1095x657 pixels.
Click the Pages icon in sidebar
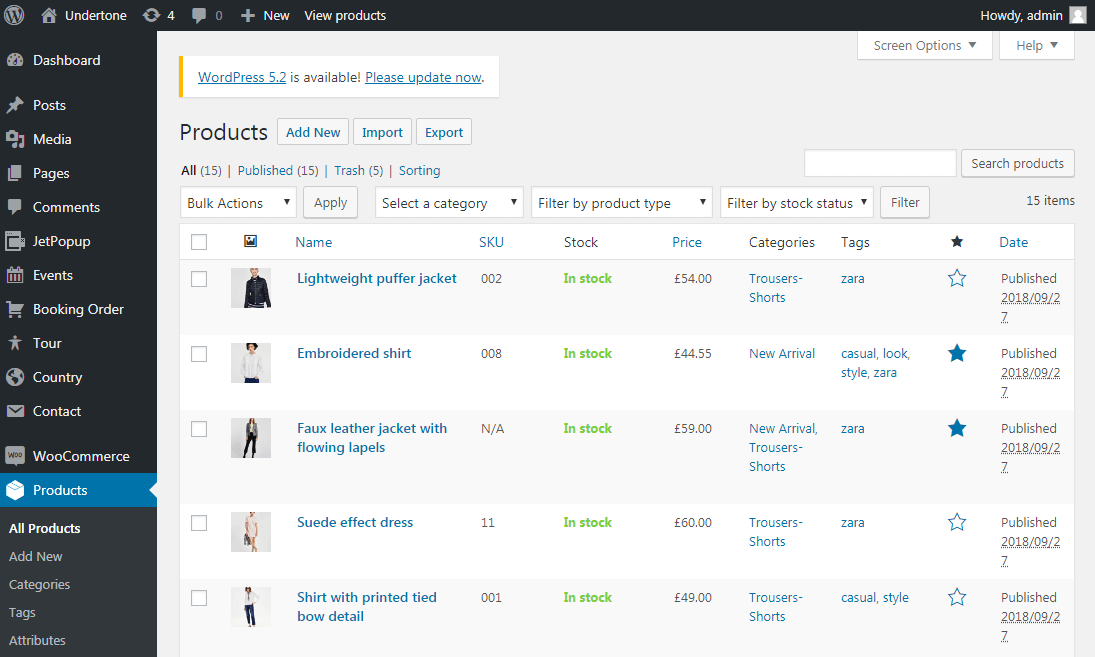[15, 173]
